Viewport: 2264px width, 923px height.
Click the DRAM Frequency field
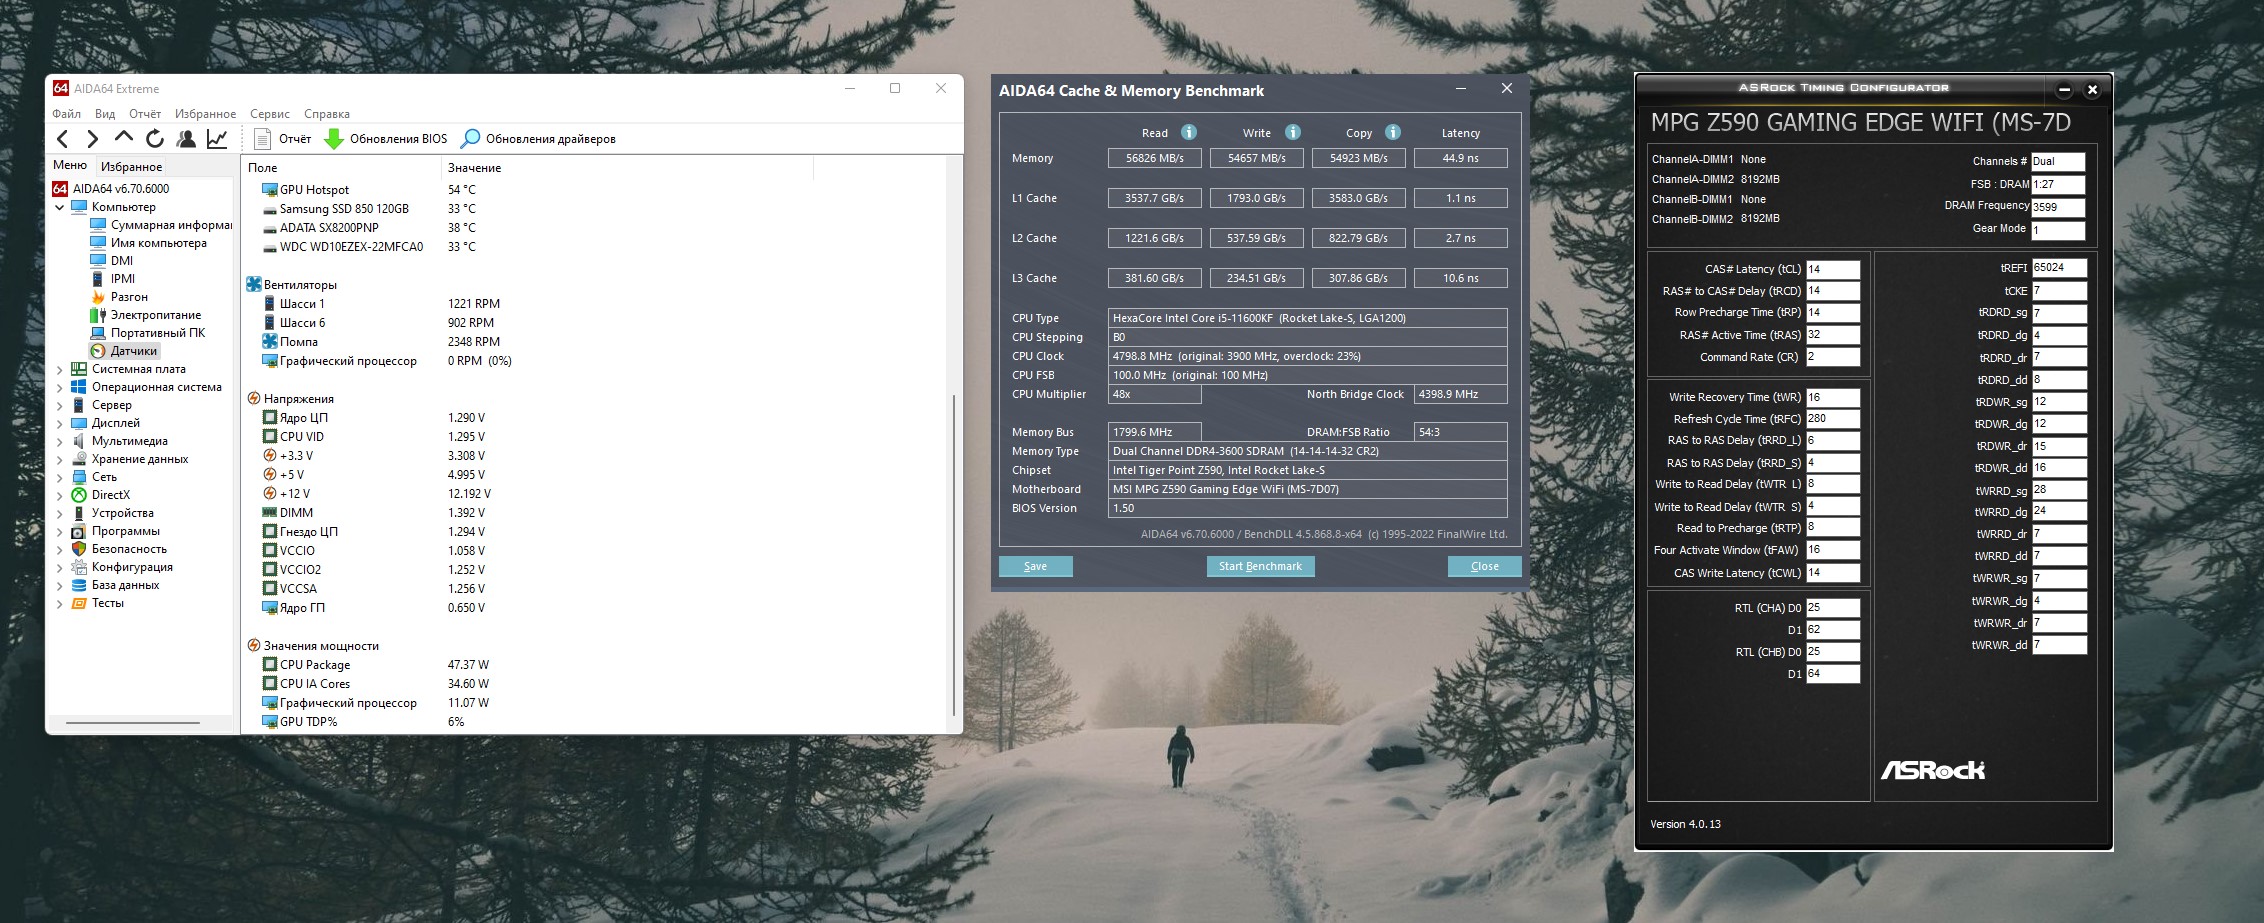(x=2058, y=207)
